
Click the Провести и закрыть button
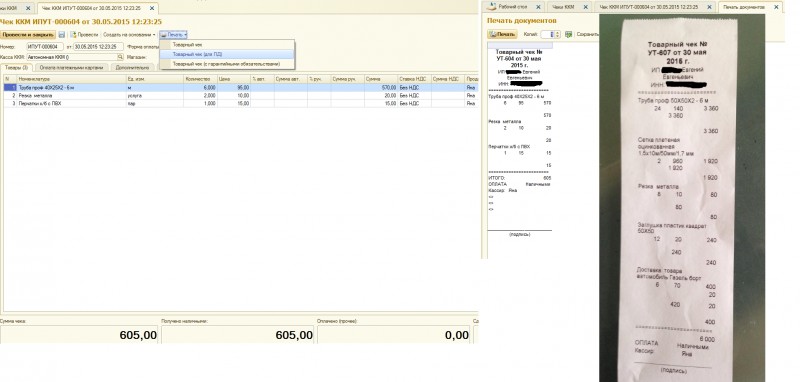[x=28, y=35]
